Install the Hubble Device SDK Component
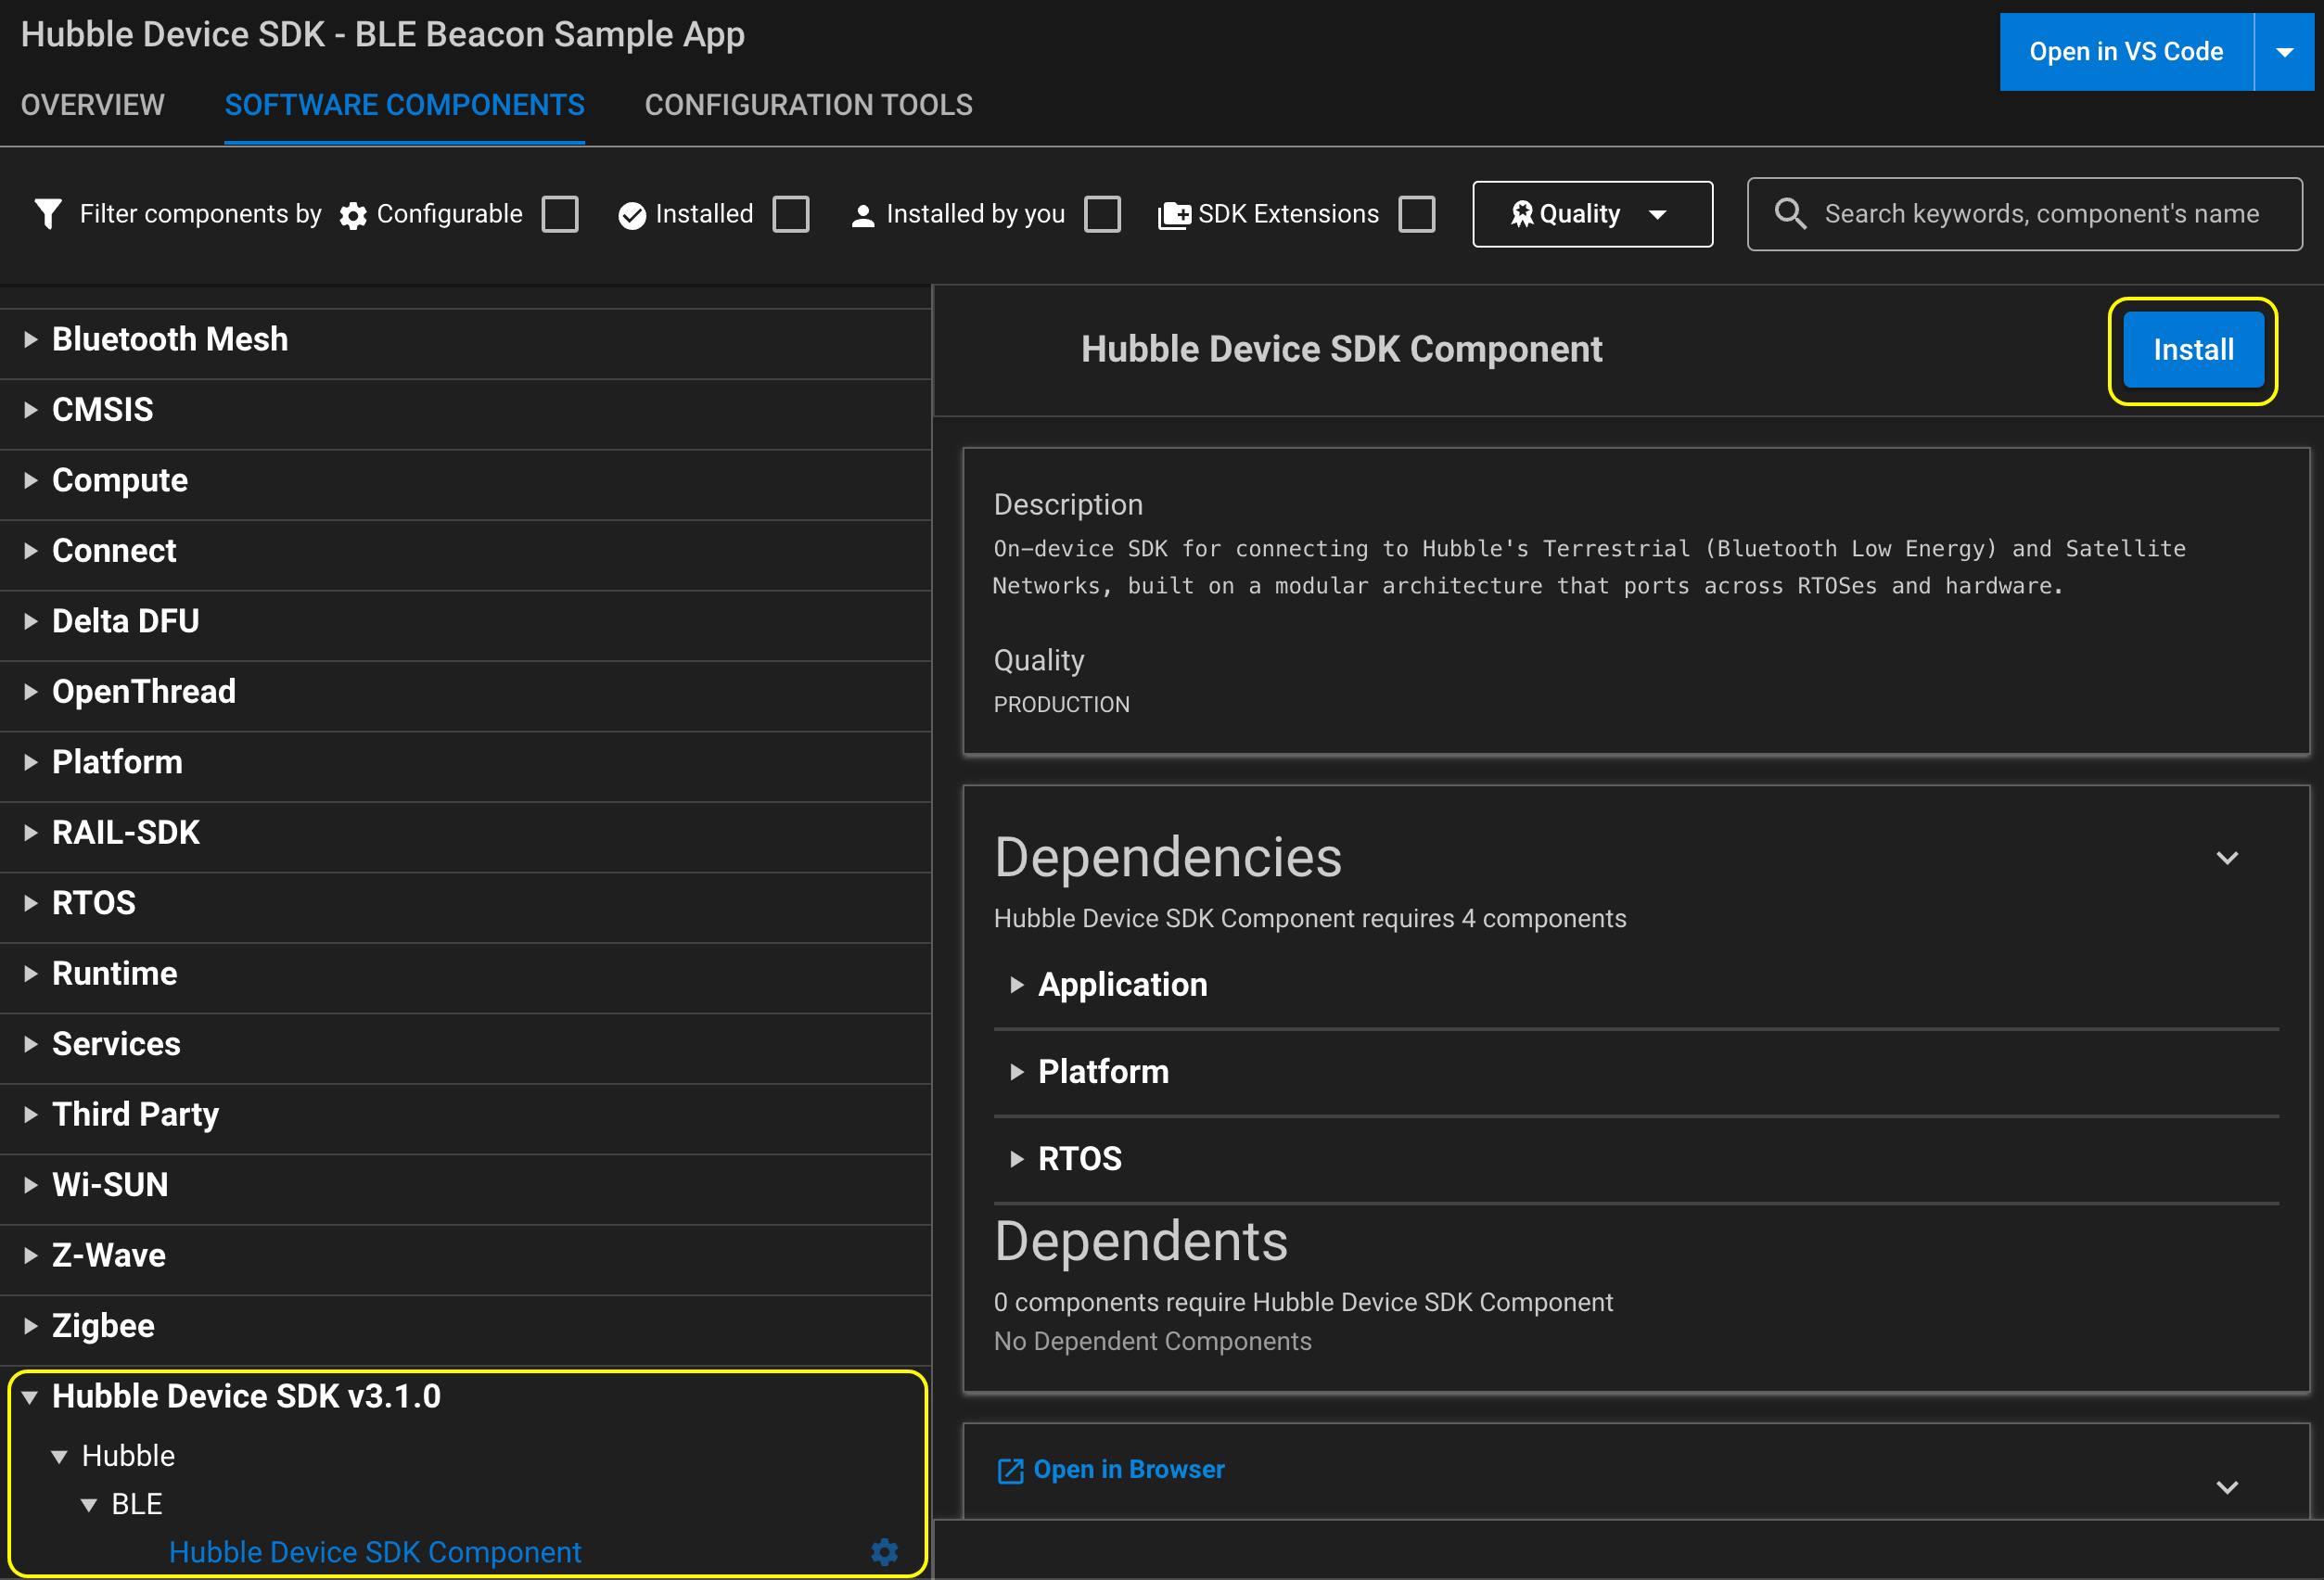Image resolution: width=2324 pixels, height=1580 pixels. point(2193,350)
